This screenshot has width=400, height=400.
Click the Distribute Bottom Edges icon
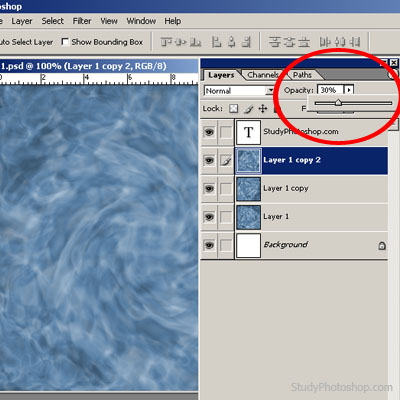pos(304,42)
